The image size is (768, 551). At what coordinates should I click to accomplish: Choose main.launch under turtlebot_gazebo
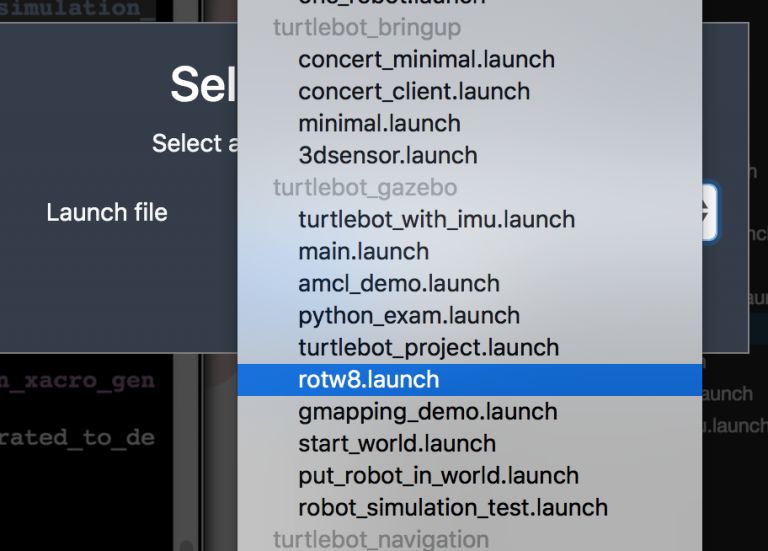[469, 252]
